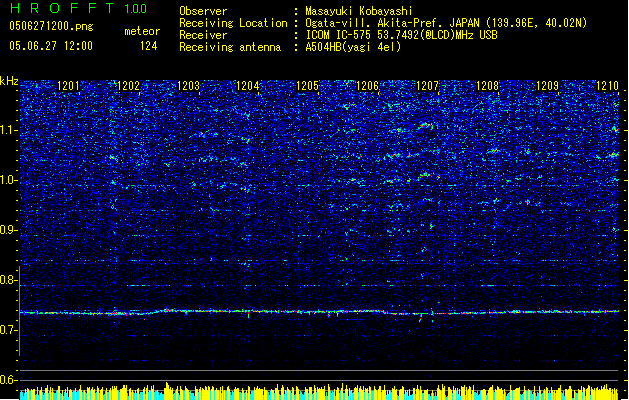Click the 1210 time marker
This screenshot has height=400, width=629.
click(x=607, y=86)
